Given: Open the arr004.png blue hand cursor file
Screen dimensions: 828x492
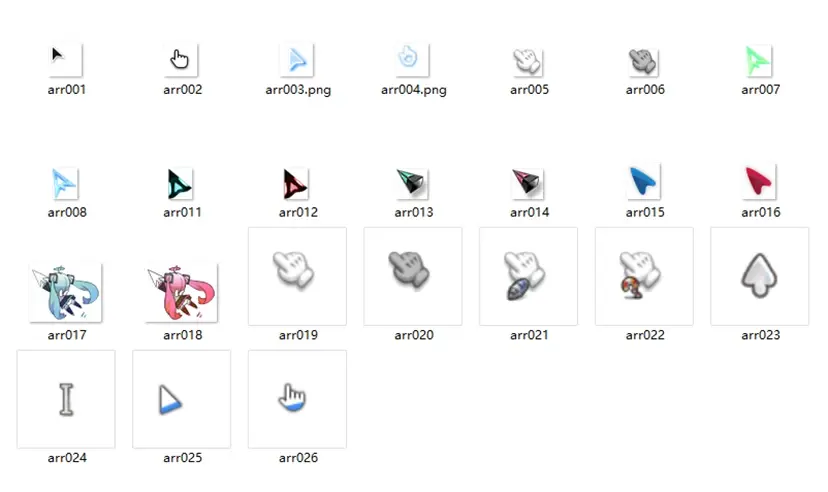Looking at the screenshot, I should [413, 60].
